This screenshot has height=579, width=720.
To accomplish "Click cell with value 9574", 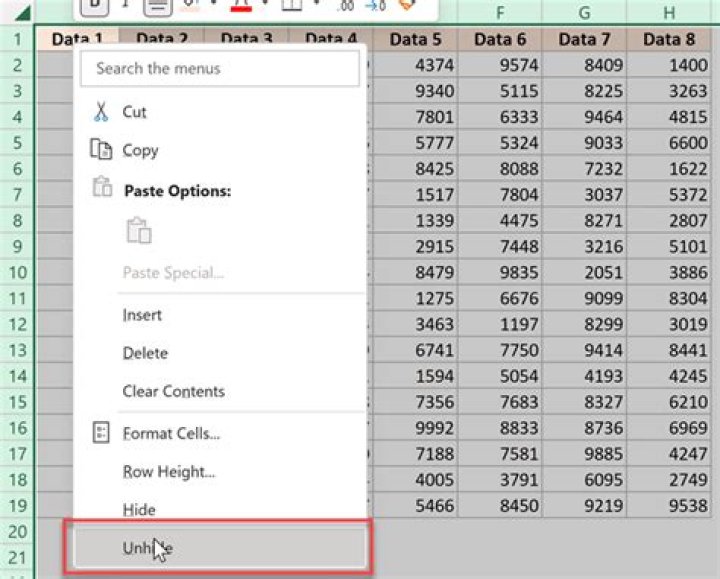I will pyautogui.click(x=500, y=65).
